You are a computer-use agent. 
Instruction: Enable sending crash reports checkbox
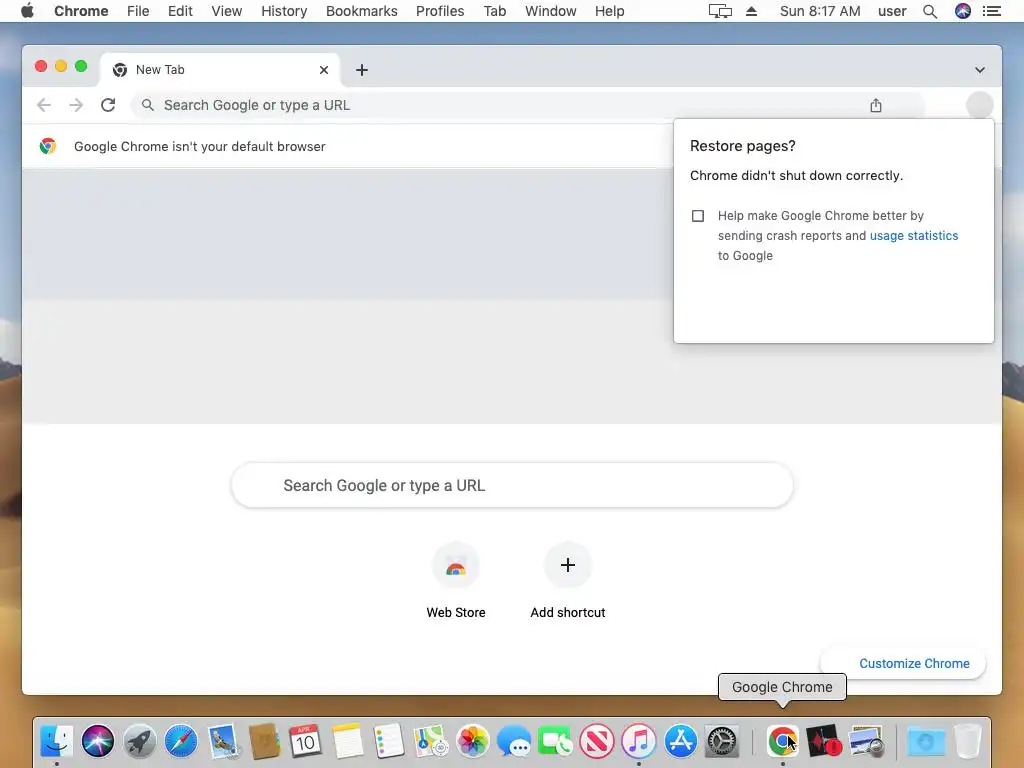pyautogui.click(x=697, y=216)
